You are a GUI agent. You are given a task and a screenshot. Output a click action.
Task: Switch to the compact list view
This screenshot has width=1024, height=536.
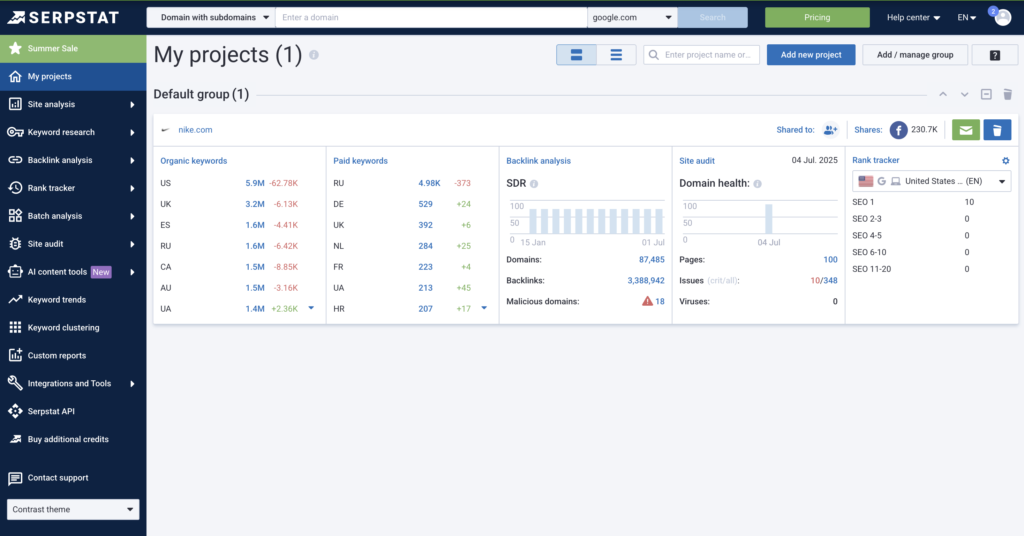pyautogui.click(x=616, y=55)
